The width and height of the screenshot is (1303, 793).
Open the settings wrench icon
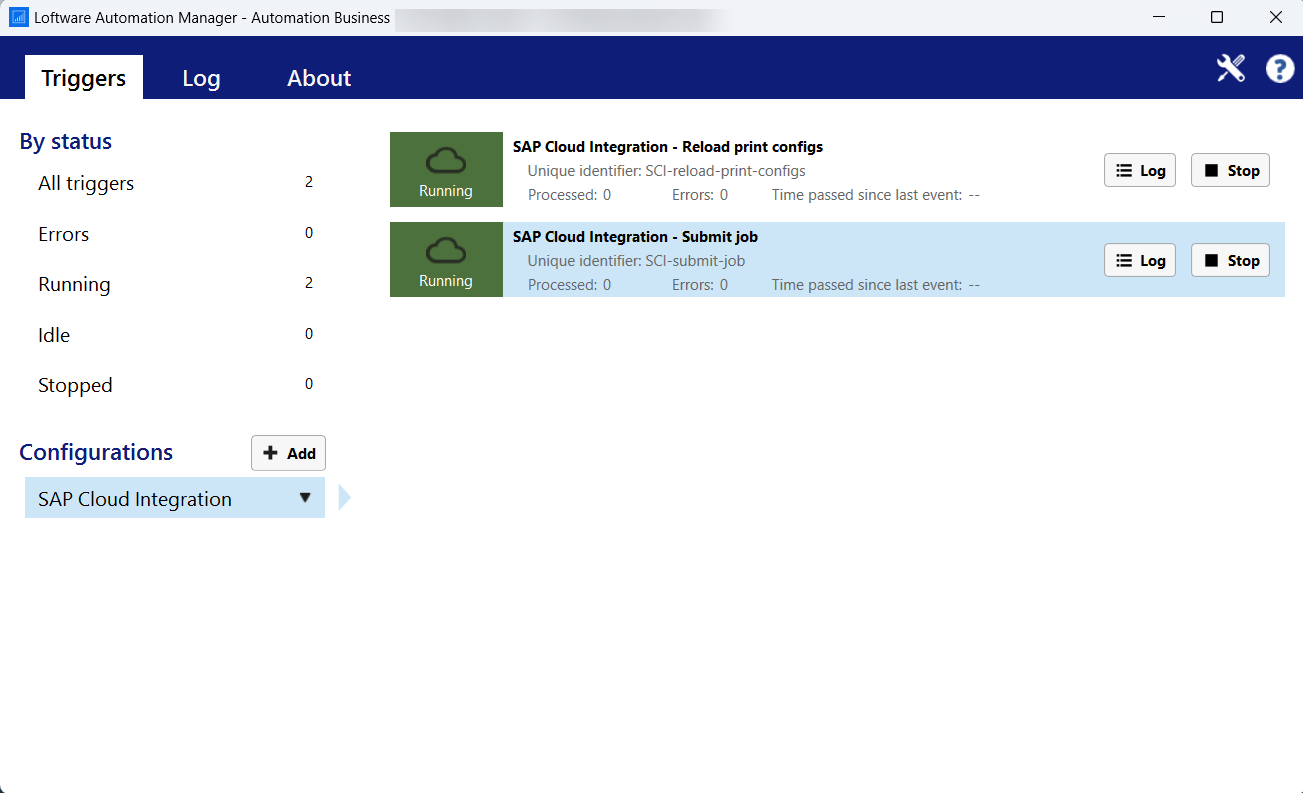click(1230, 68)
